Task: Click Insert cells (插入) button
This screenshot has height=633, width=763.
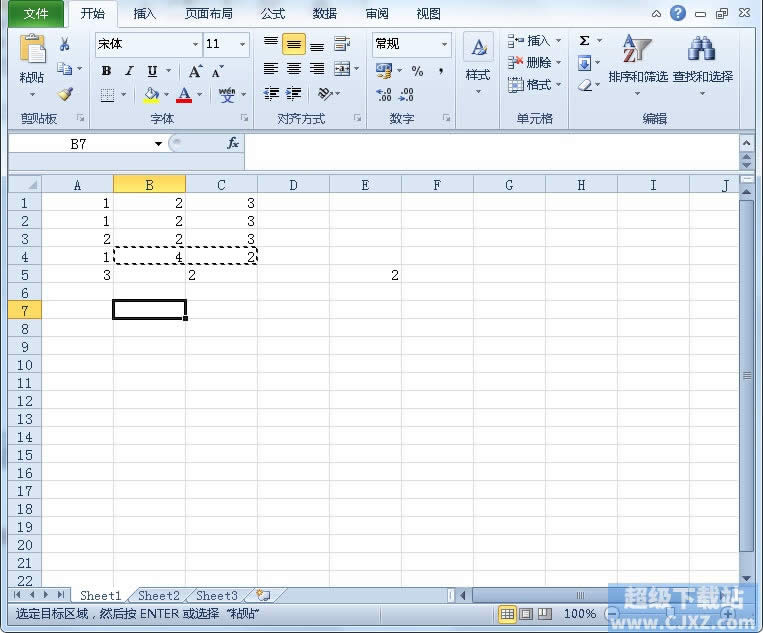Action: 534,41
